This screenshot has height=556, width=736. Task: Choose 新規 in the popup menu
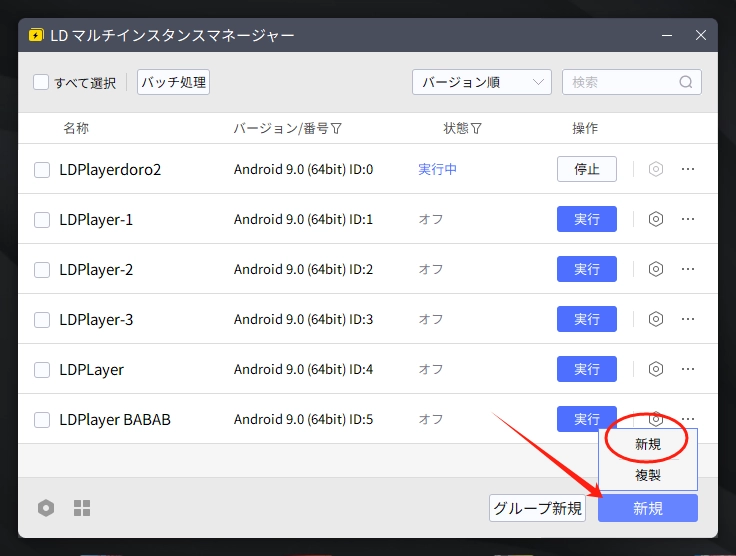[648, 444]
